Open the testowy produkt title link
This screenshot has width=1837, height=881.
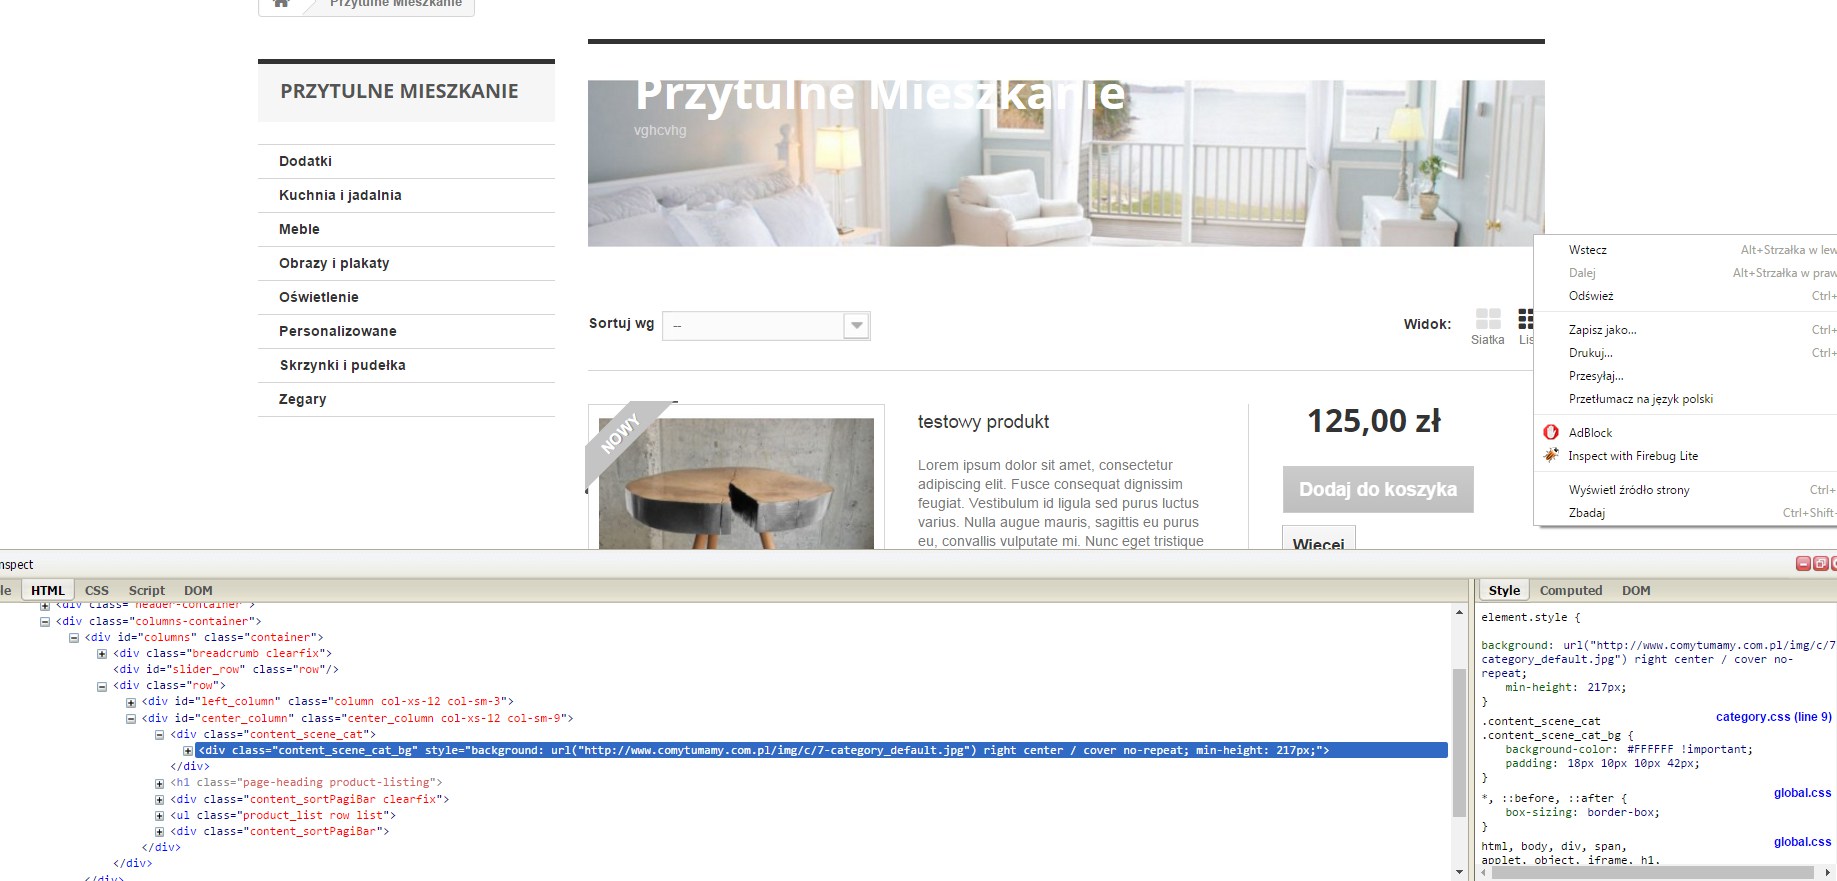(x=983, y=422)
